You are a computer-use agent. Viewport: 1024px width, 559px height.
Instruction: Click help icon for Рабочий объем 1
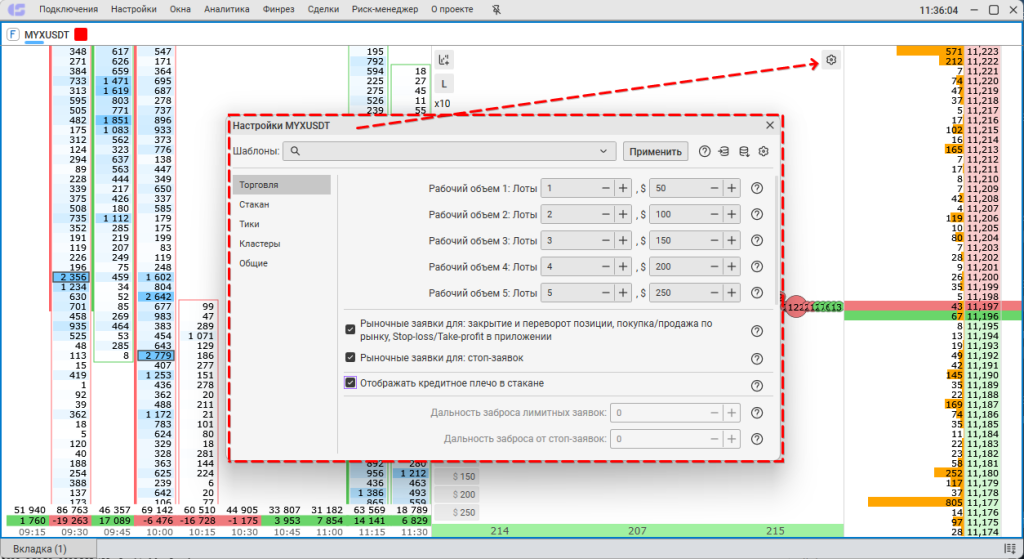[757, 188]
